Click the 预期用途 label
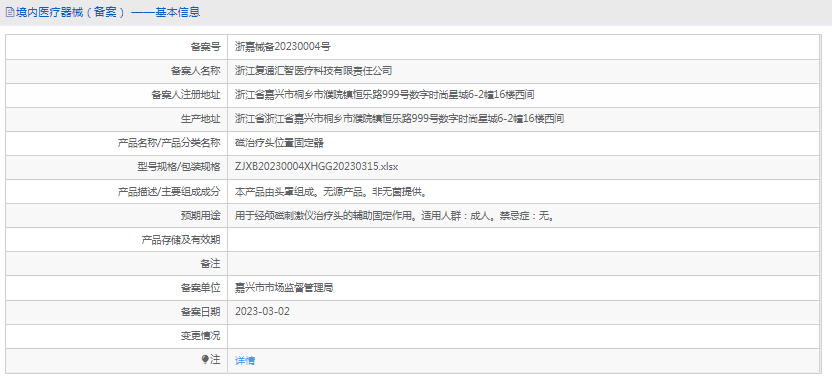Viewport: 832px width, 379px height. [200, 216]
